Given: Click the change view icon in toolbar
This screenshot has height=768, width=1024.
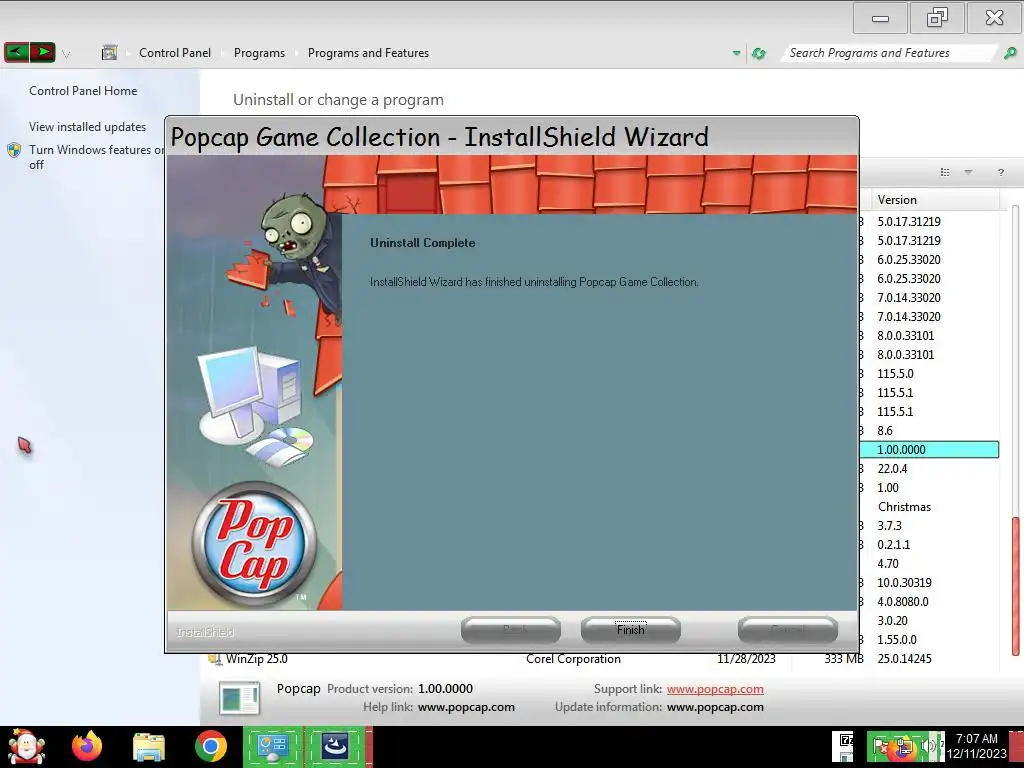Looking at the screenshot, I should (x=944, y=172).
